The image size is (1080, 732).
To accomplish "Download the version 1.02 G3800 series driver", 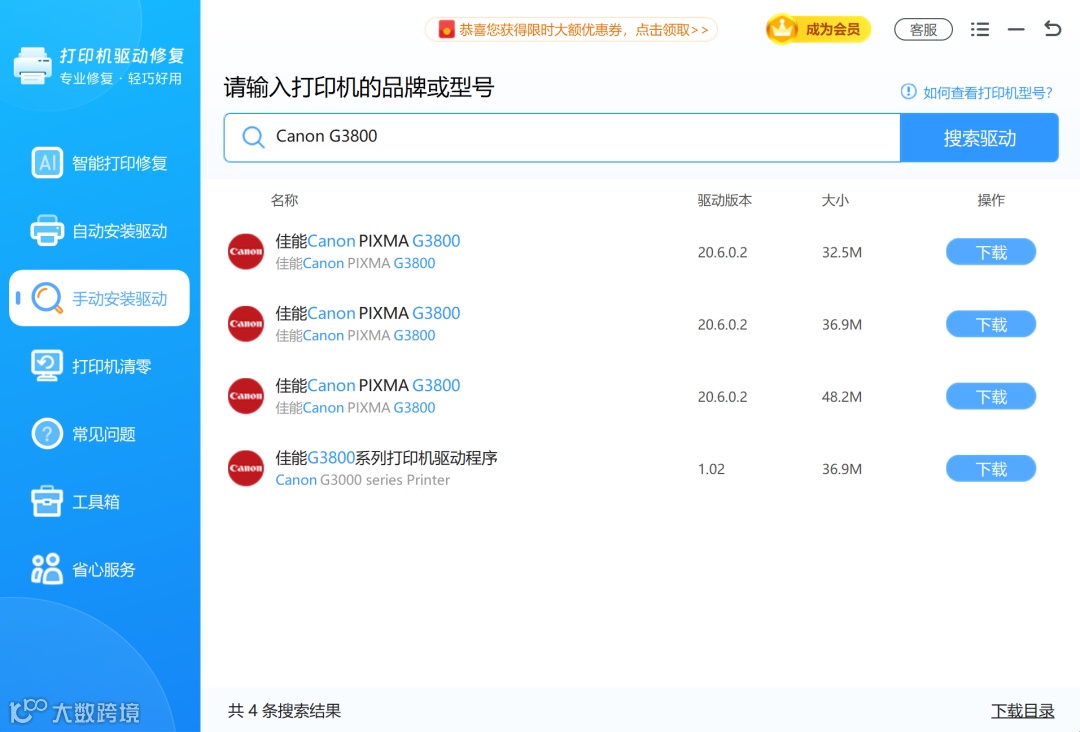I will coord(990,469).
